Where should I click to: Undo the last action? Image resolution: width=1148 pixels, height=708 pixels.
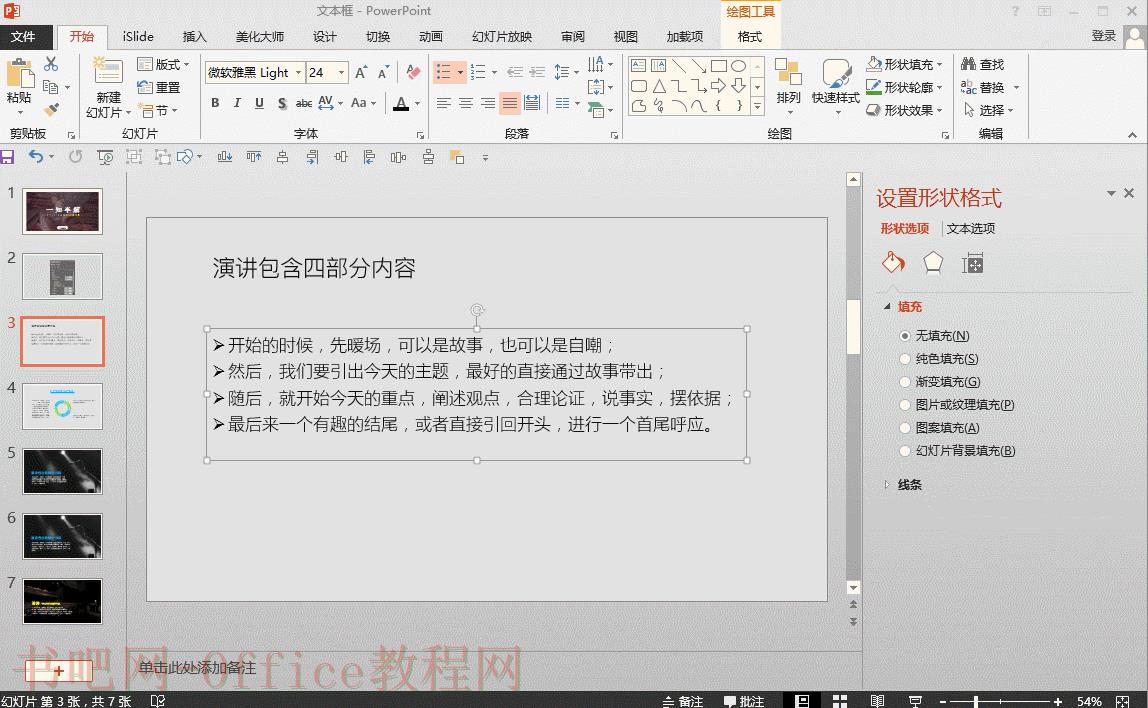[x=36, y=157]
